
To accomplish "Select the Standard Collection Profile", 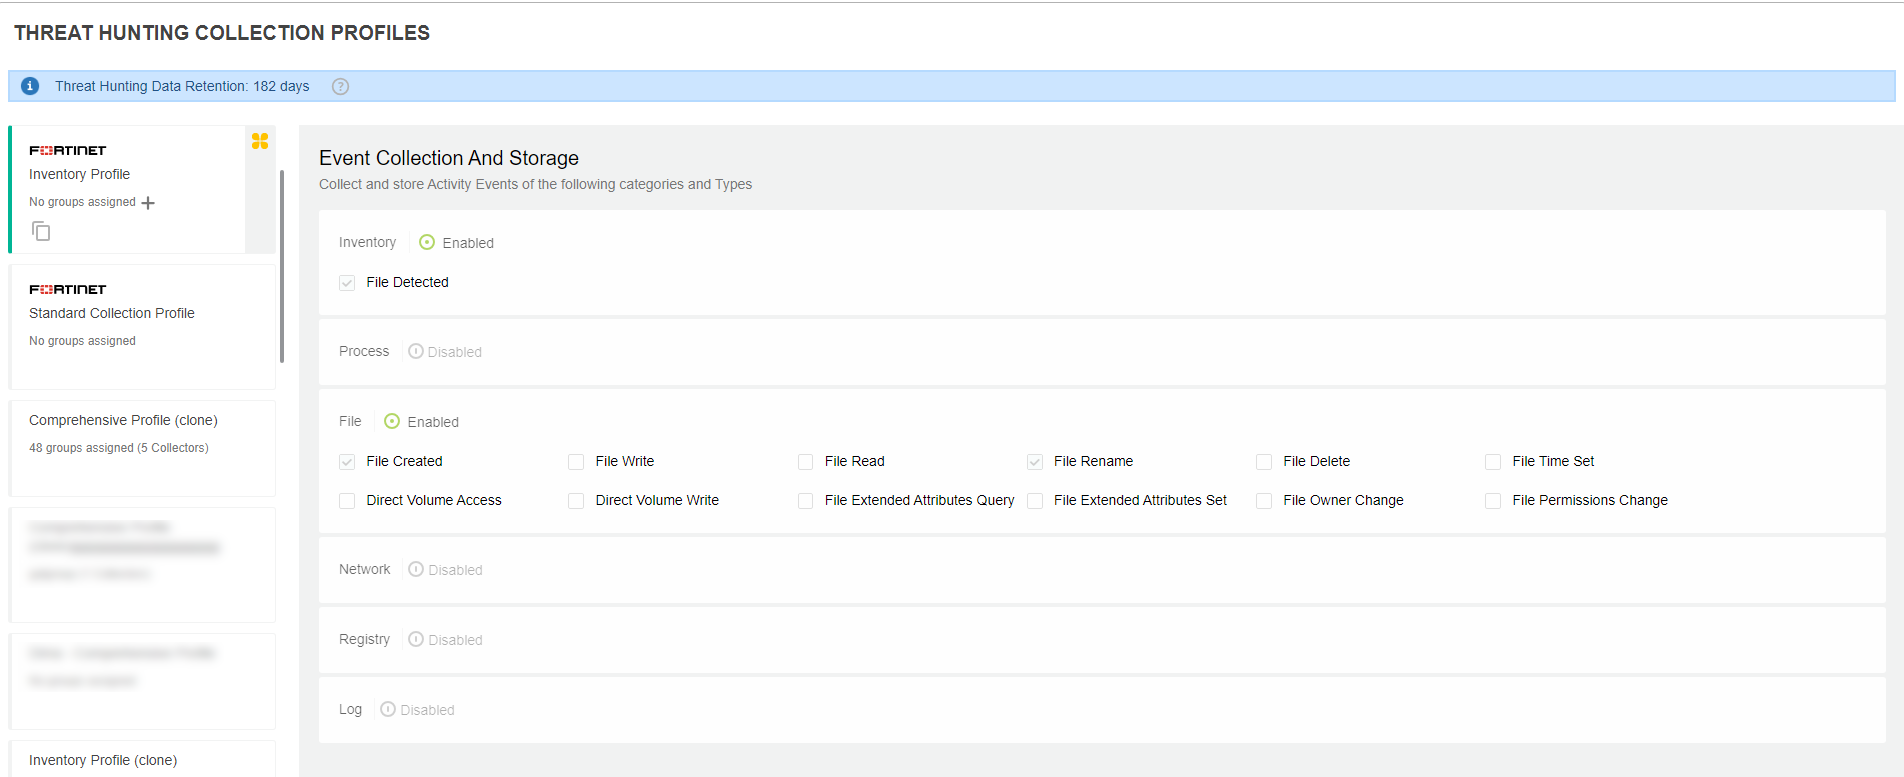I will pos(112,313).
